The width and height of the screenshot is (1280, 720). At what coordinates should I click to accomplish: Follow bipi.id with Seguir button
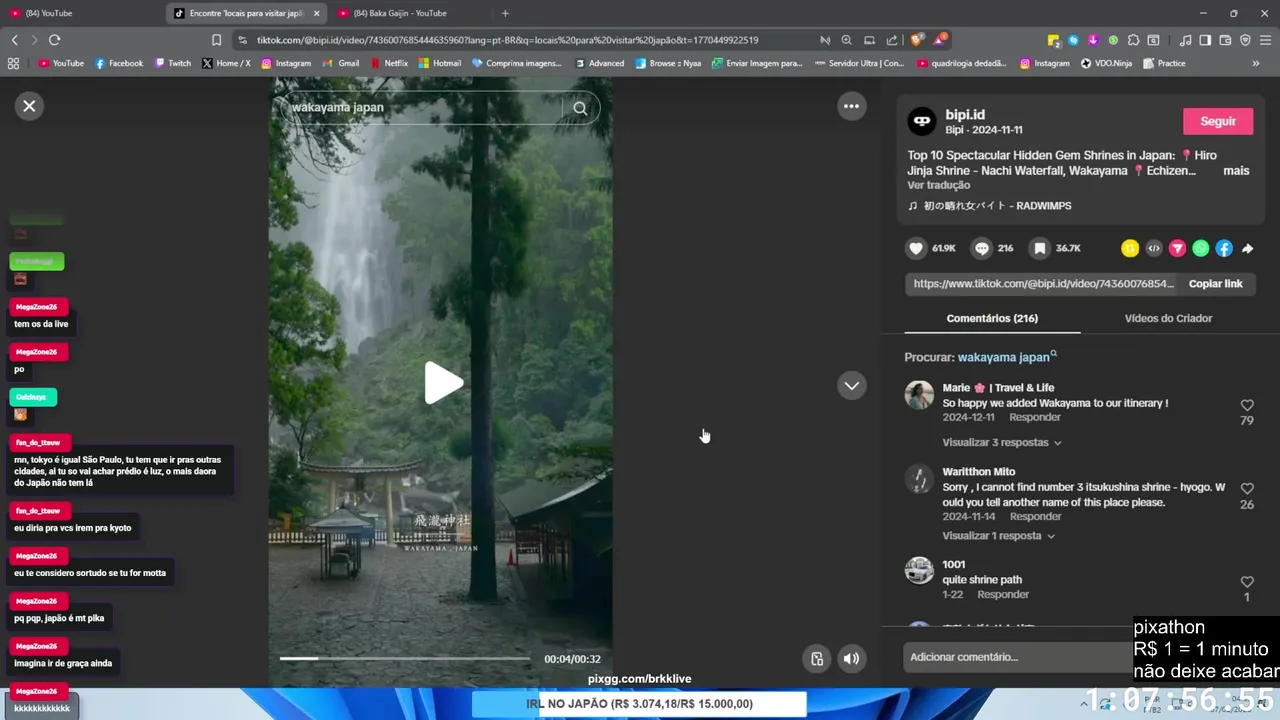click(x=1217, y=121)
